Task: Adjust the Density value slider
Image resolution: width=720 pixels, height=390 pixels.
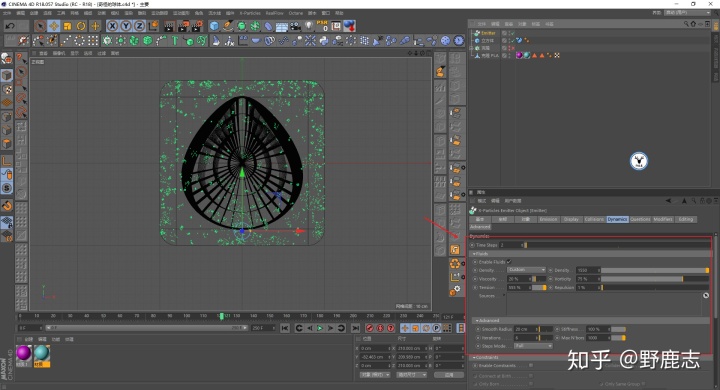Action: [655, 270]
